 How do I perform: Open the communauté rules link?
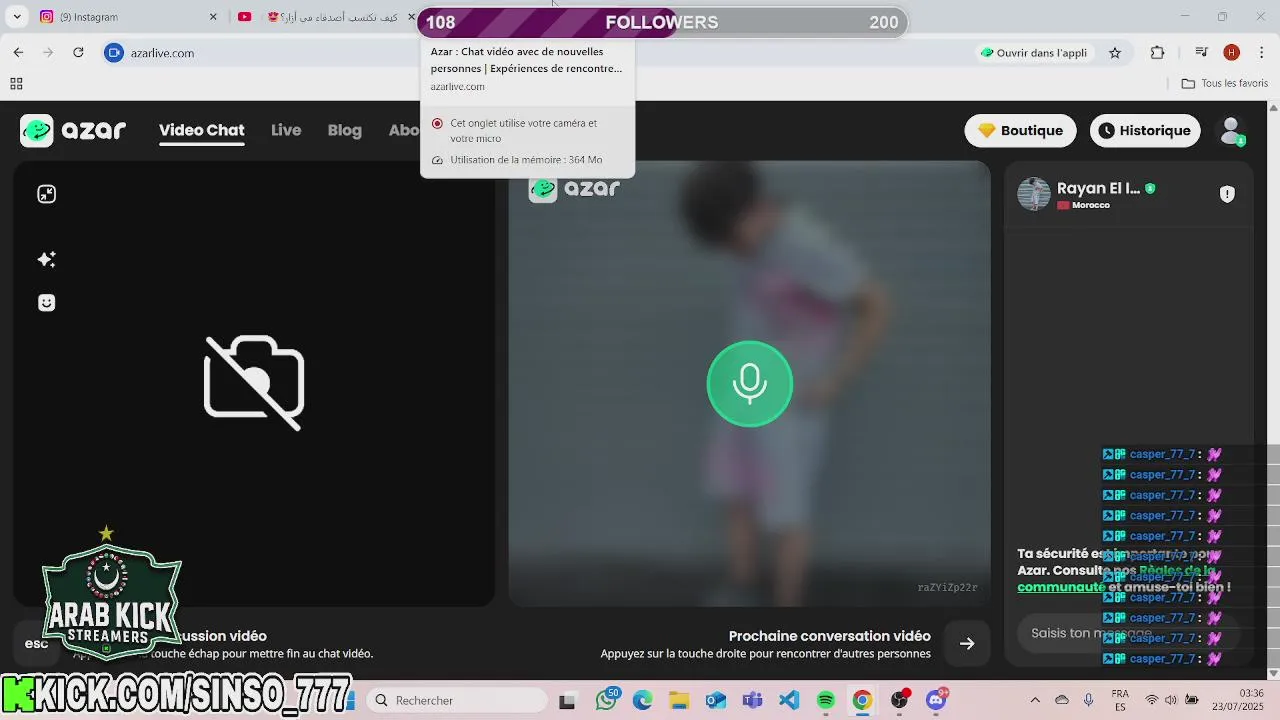[1061, 587]
